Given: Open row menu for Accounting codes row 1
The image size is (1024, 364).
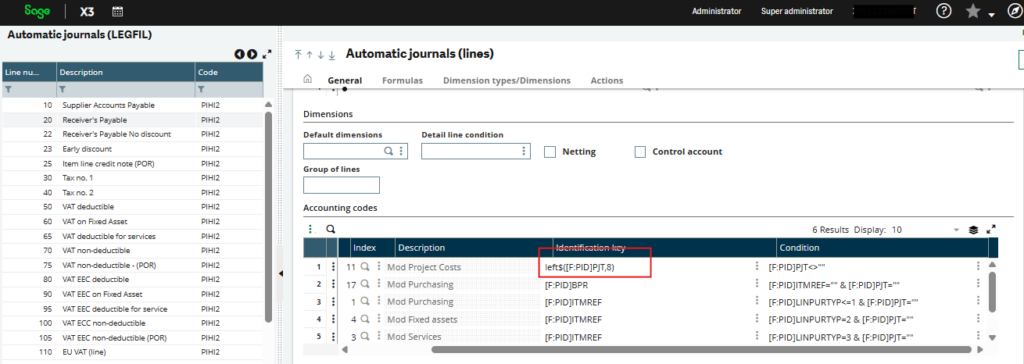Looking at the screenshot, I should (333, 267).
